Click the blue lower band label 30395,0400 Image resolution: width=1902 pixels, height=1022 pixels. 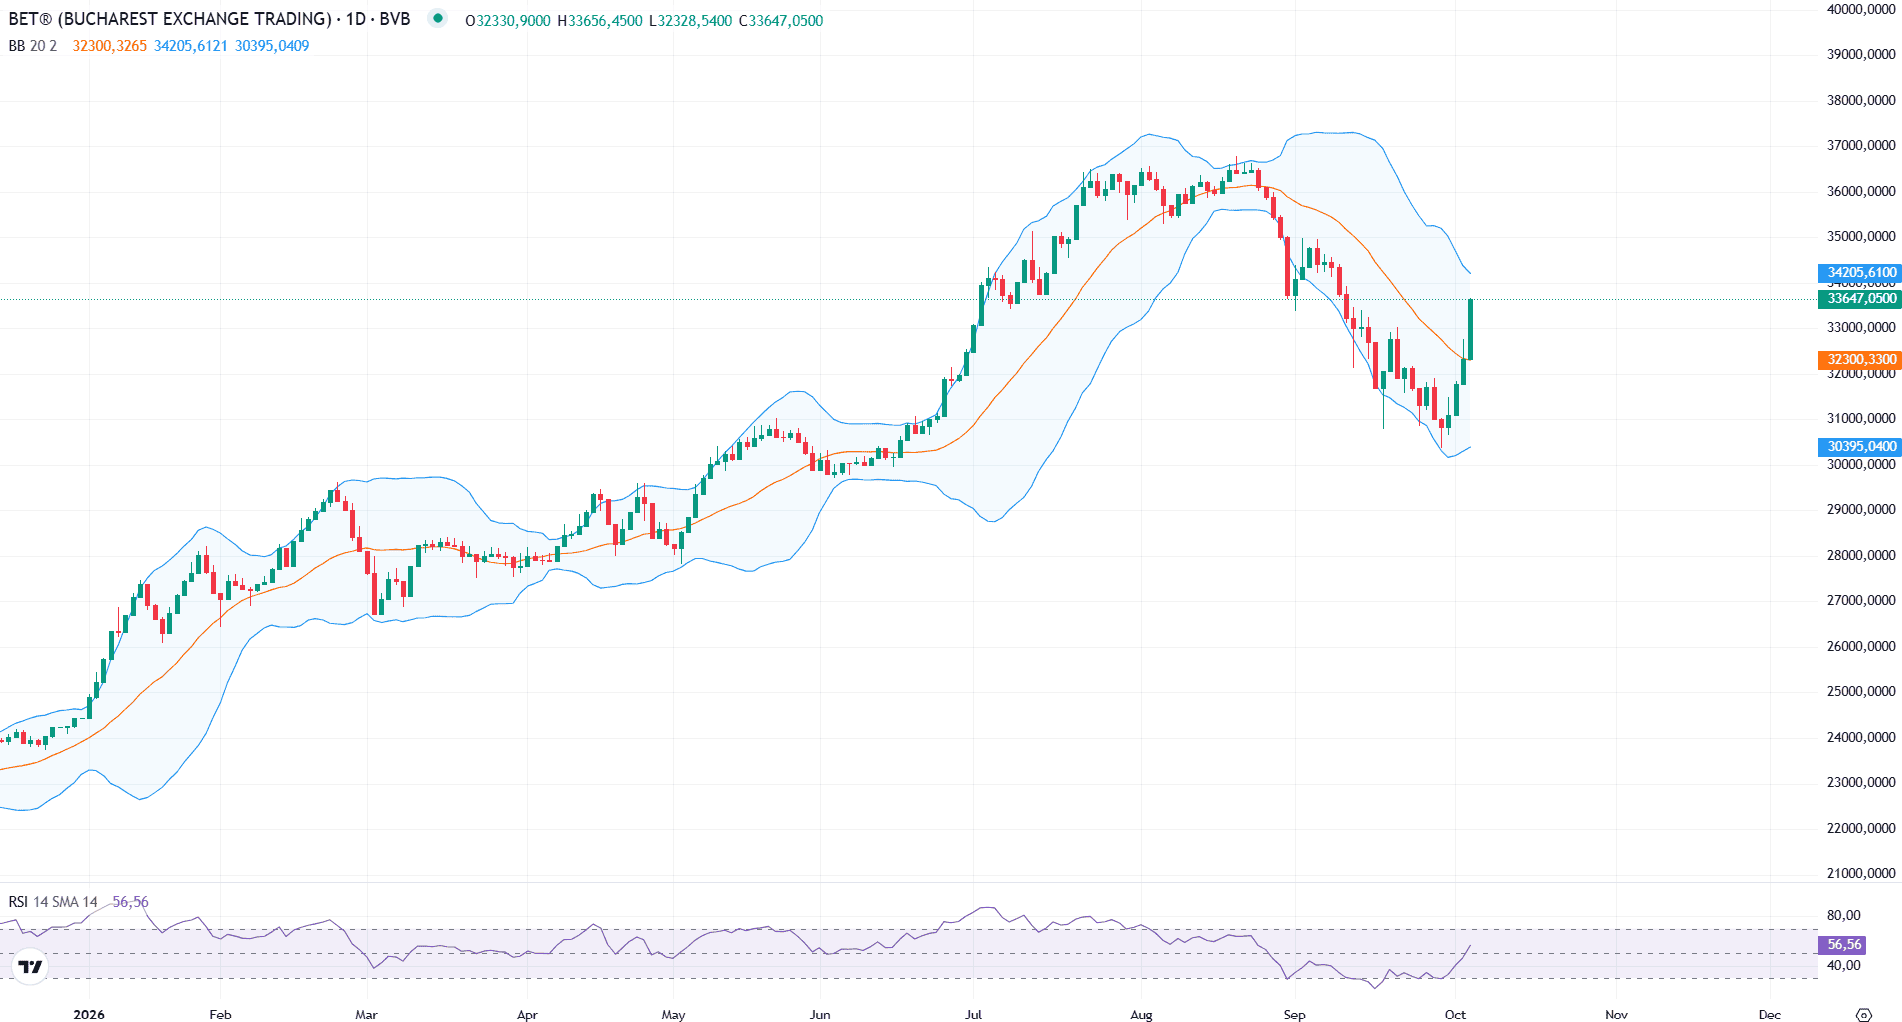point(1859,447)
